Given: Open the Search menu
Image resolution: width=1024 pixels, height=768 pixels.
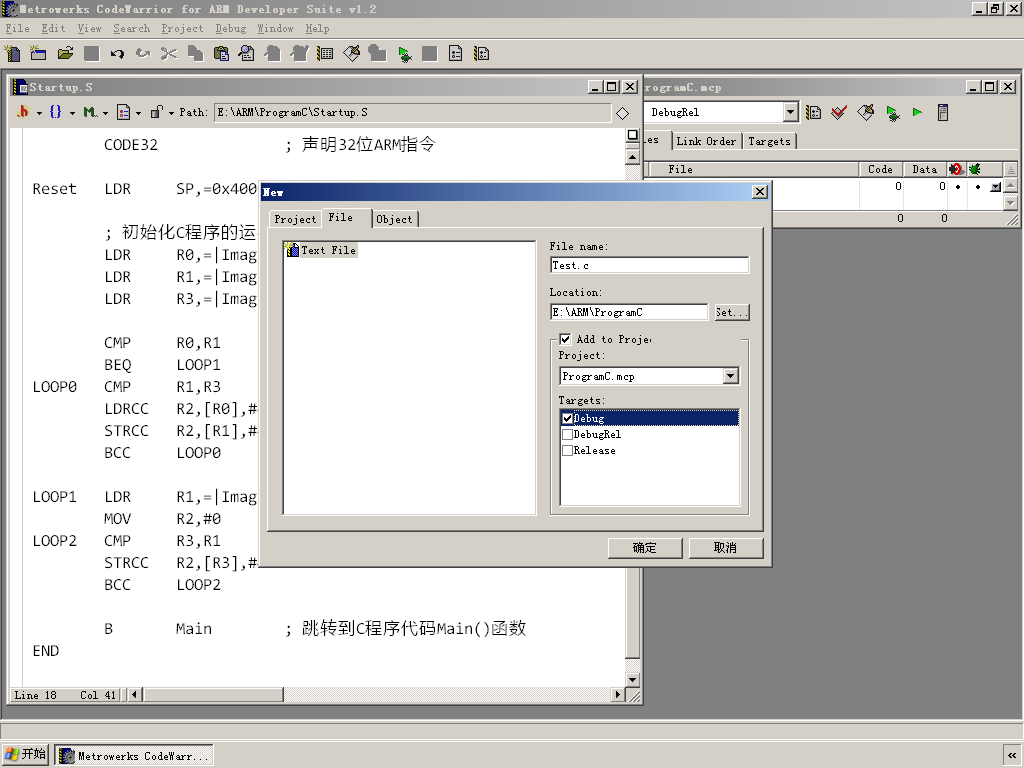Looking at the screenshot, I should (x=131, y=29).
